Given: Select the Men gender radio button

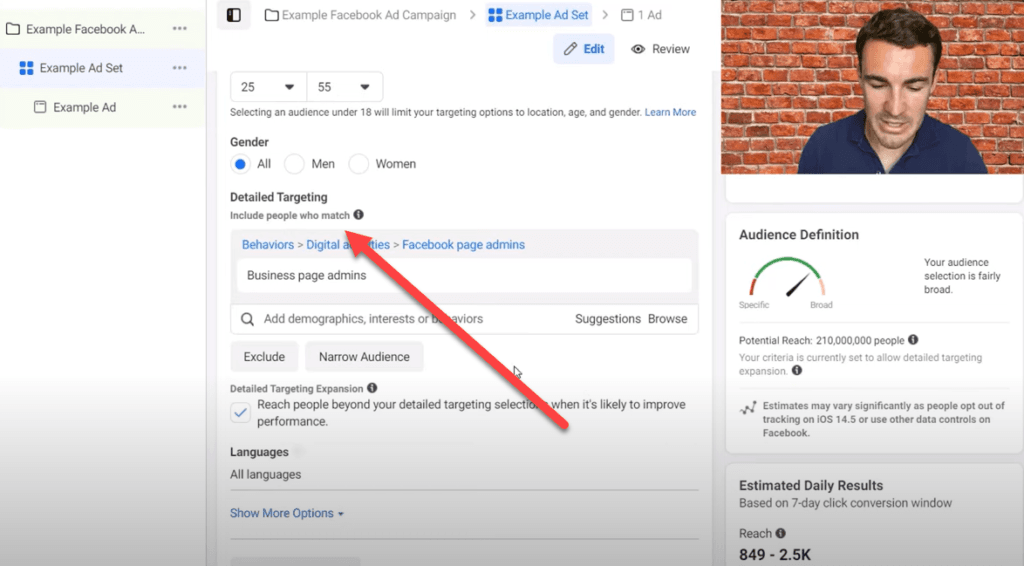Looking at the screenshot, I should pyautogui.click(x=294, y=164).
